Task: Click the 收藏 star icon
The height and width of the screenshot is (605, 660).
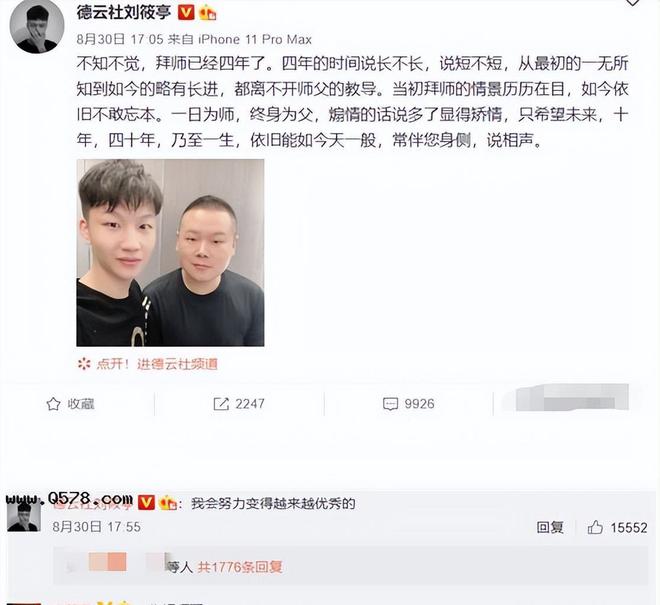Action: [53, 404]
